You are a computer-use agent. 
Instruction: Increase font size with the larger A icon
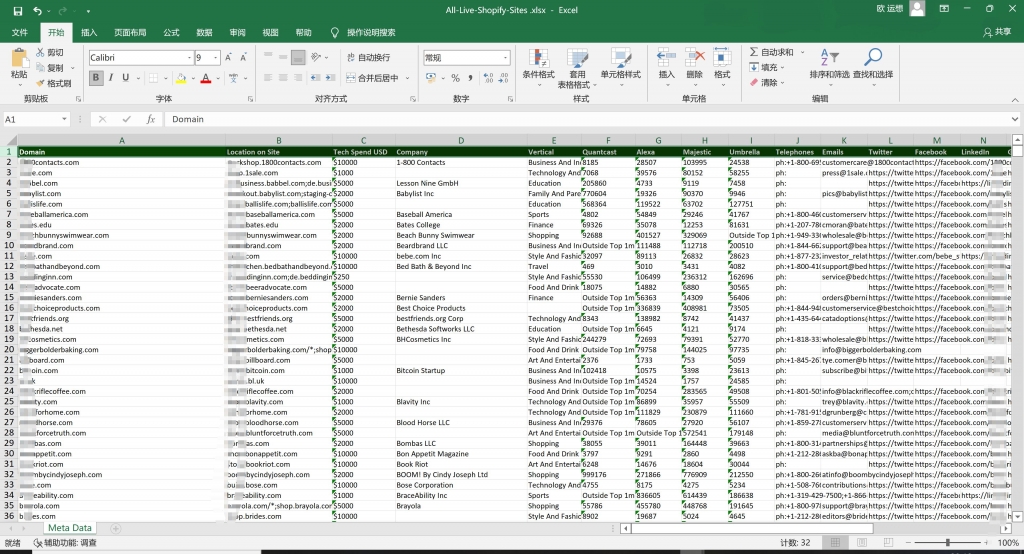229,57
